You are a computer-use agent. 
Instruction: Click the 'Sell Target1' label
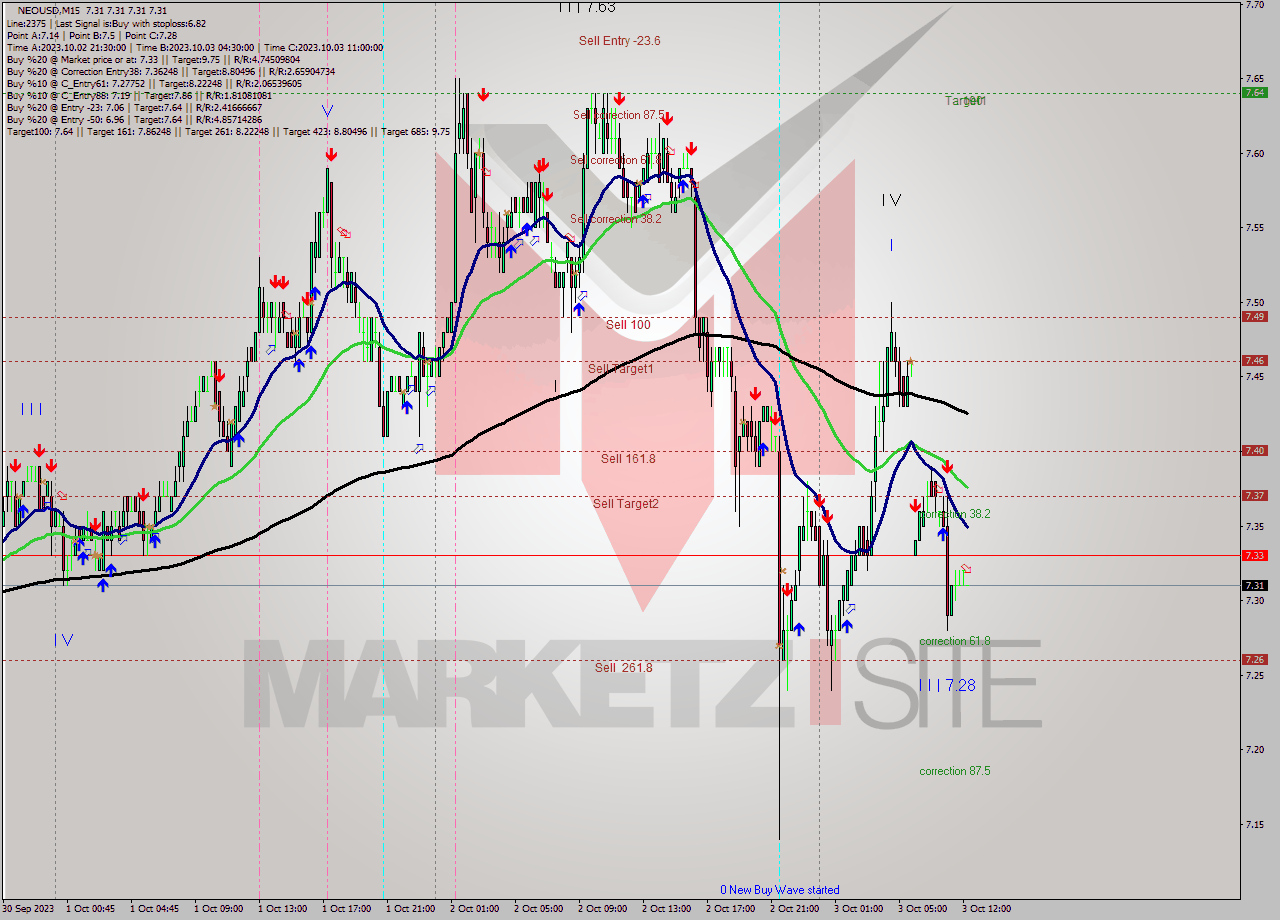[620, 369]
